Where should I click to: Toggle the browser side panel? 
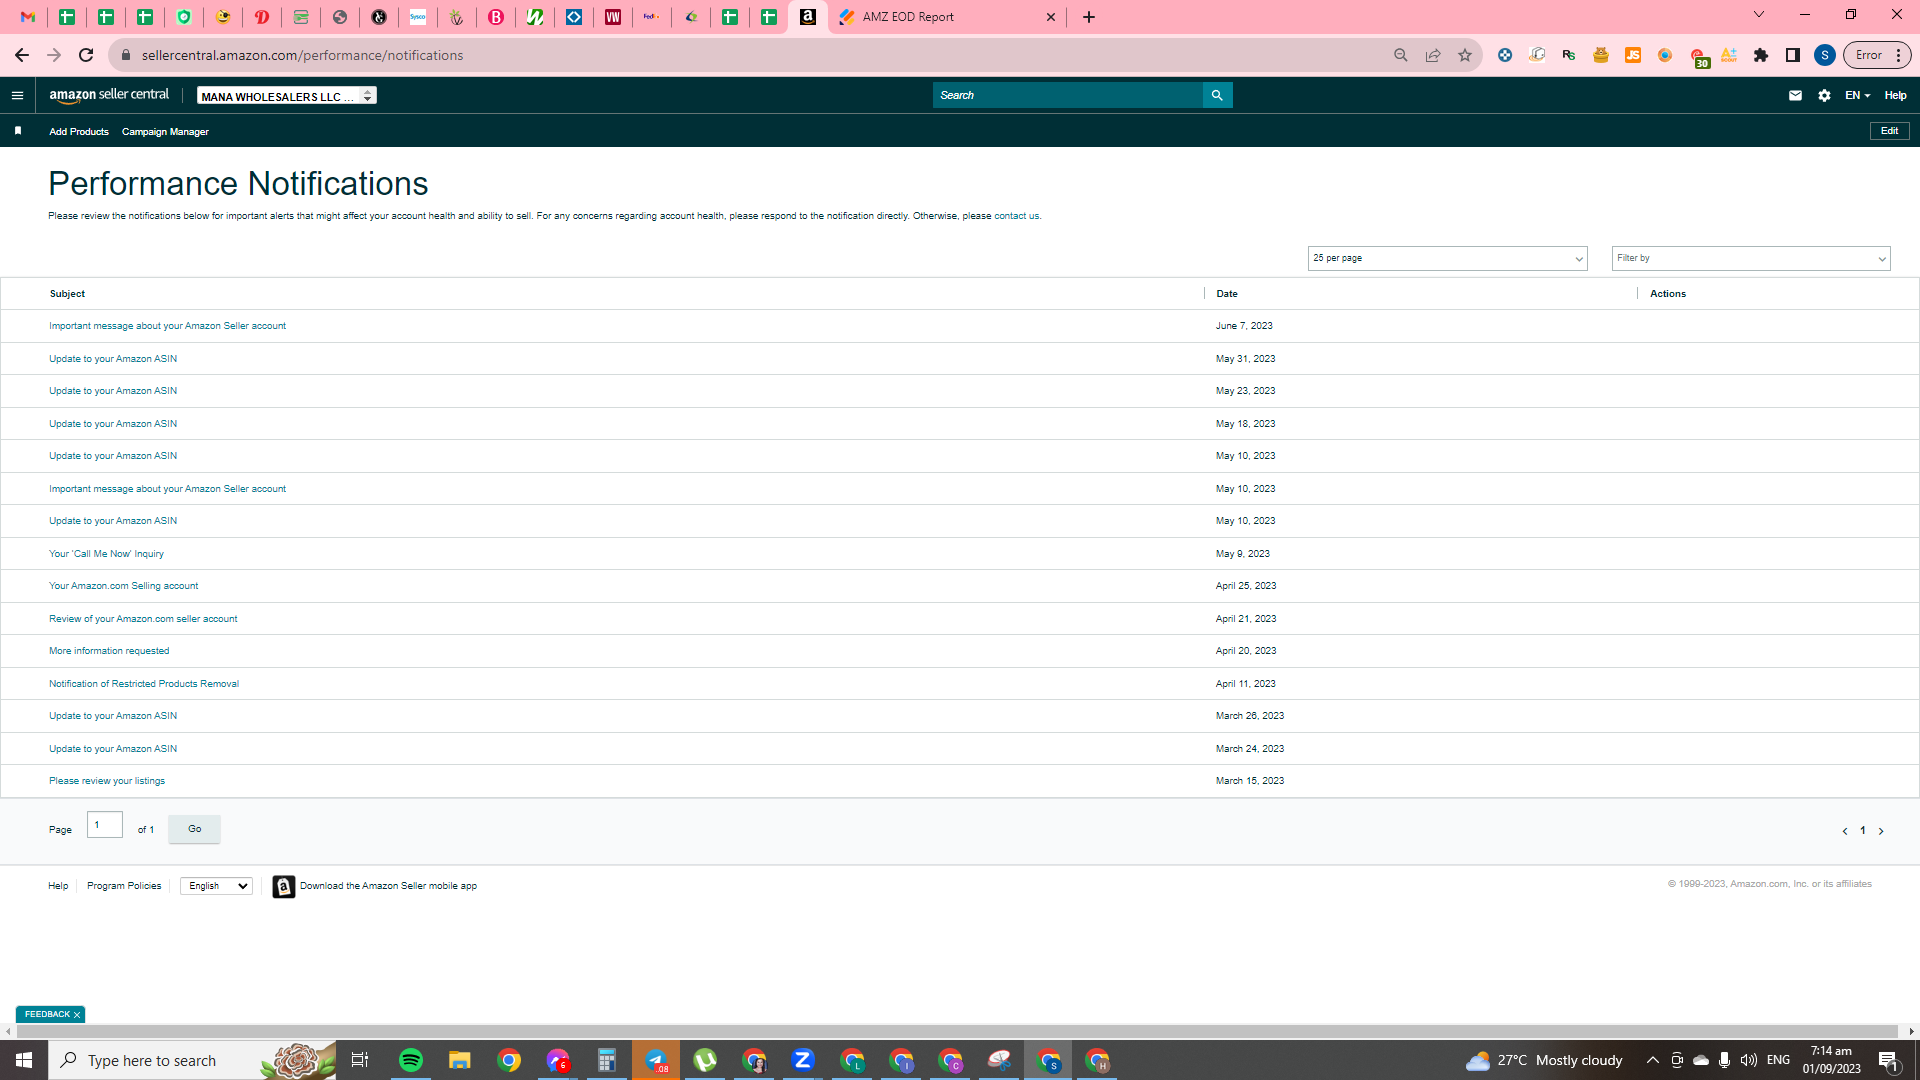pos(1793,55)
